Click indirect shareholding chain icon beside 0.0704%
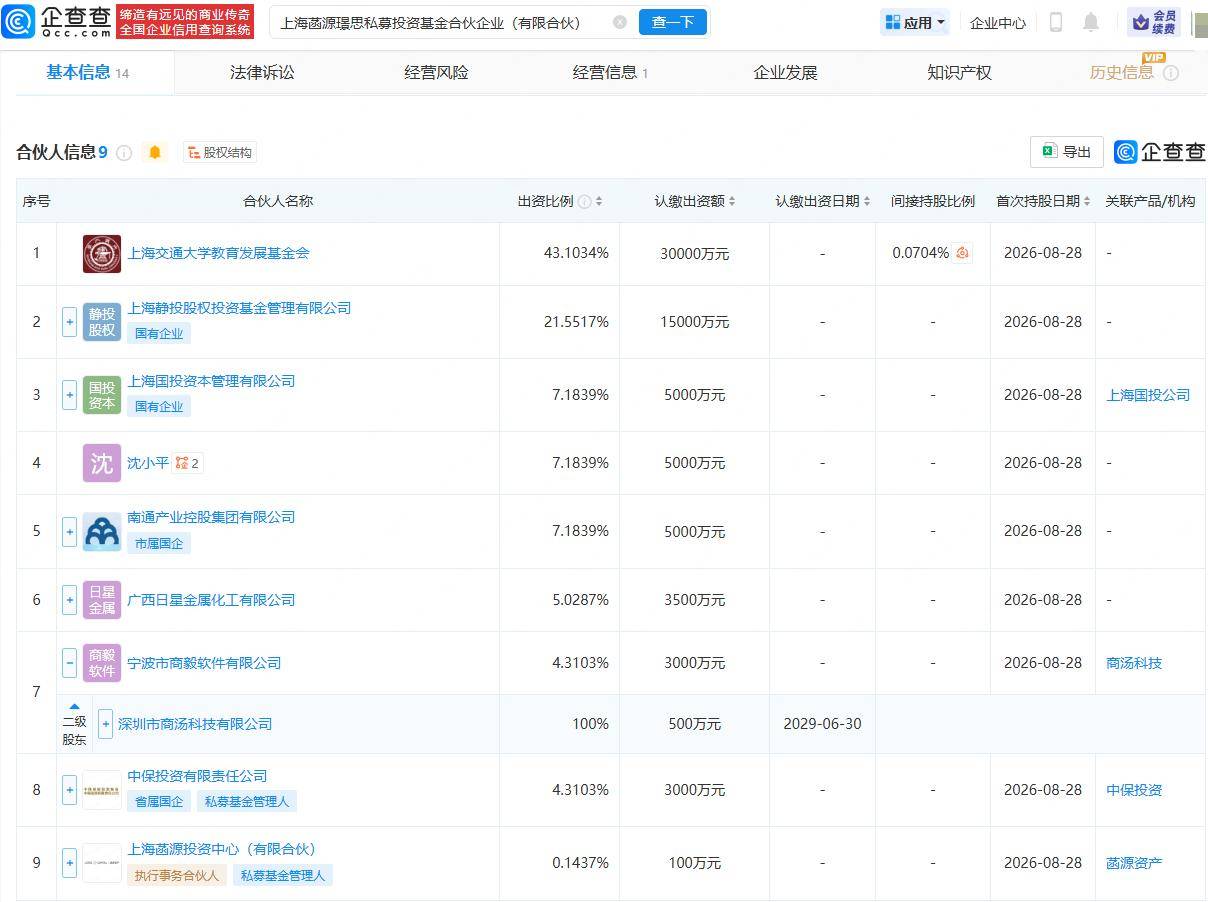The height and width of the screenshot is (902, 1208). pyautogui.click(x=962, y=253)
